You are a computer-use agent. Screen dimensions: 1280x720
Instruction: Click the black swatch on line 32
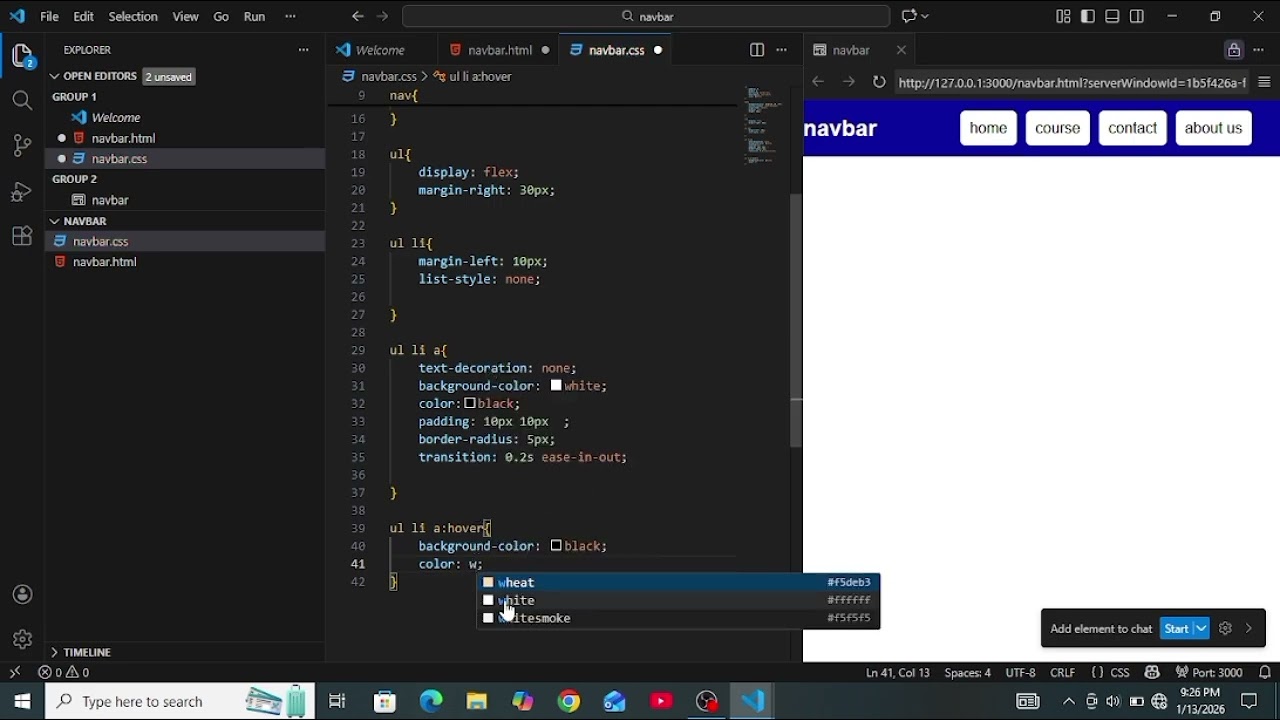coord(469,403)
